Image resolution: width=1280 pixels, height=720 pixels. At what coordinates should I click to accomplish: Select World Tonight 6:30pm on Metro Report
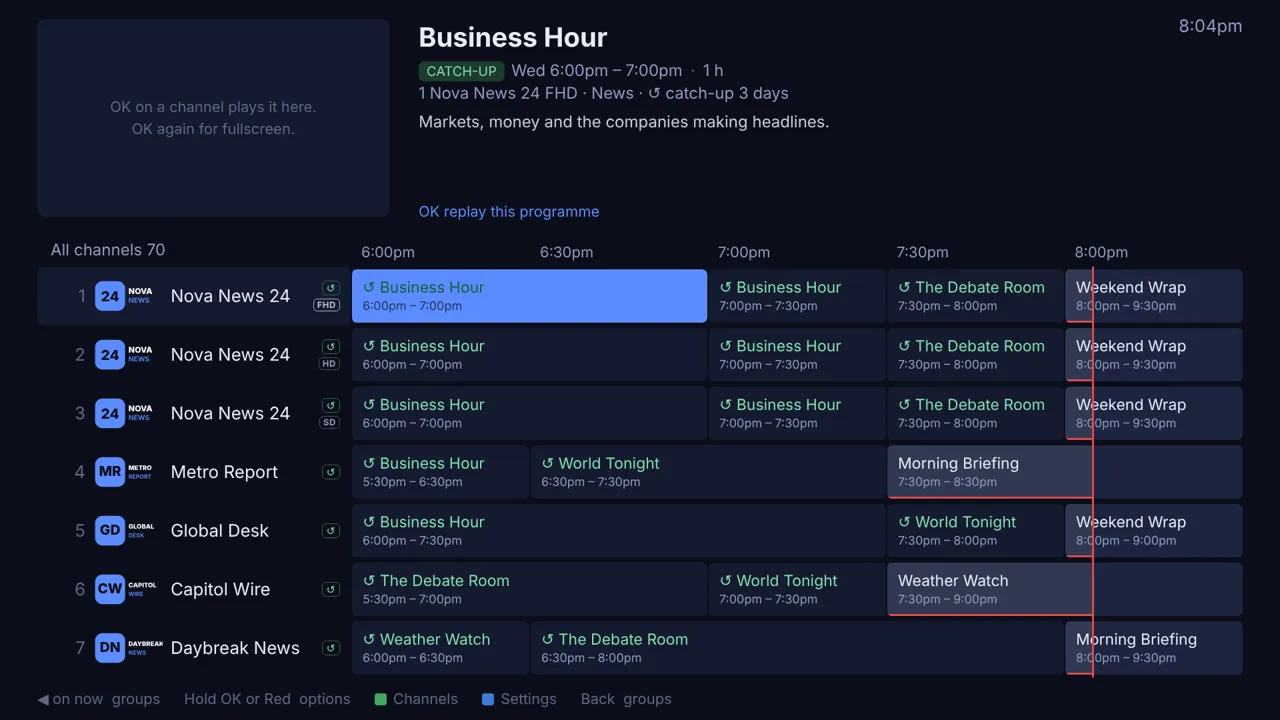(708, 472)
